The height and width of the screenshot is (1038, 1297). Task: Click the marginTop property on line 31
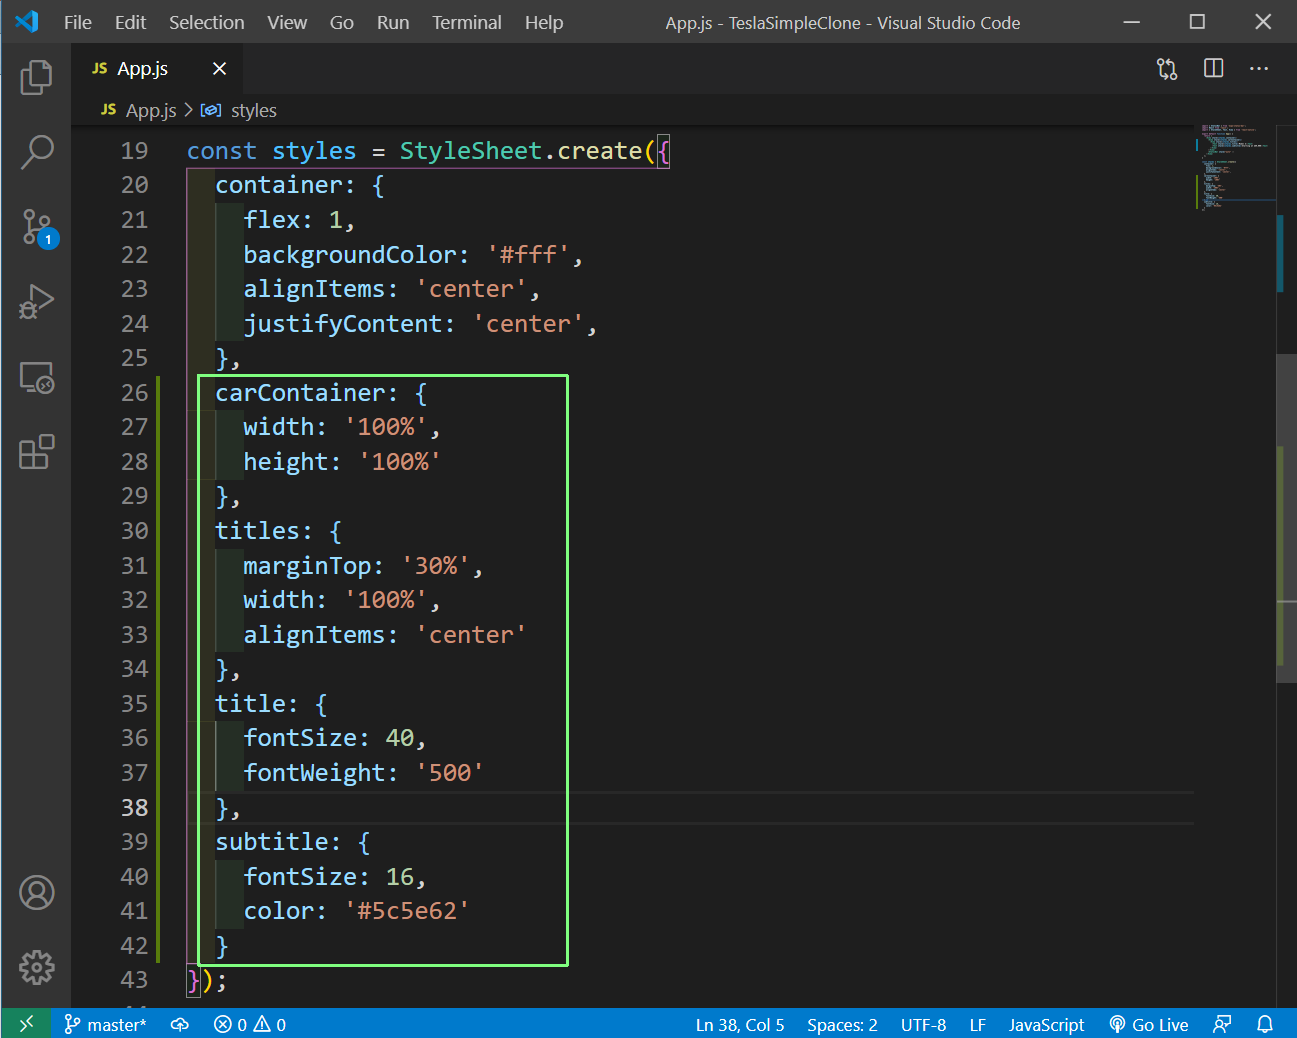[x=307, y=566]
